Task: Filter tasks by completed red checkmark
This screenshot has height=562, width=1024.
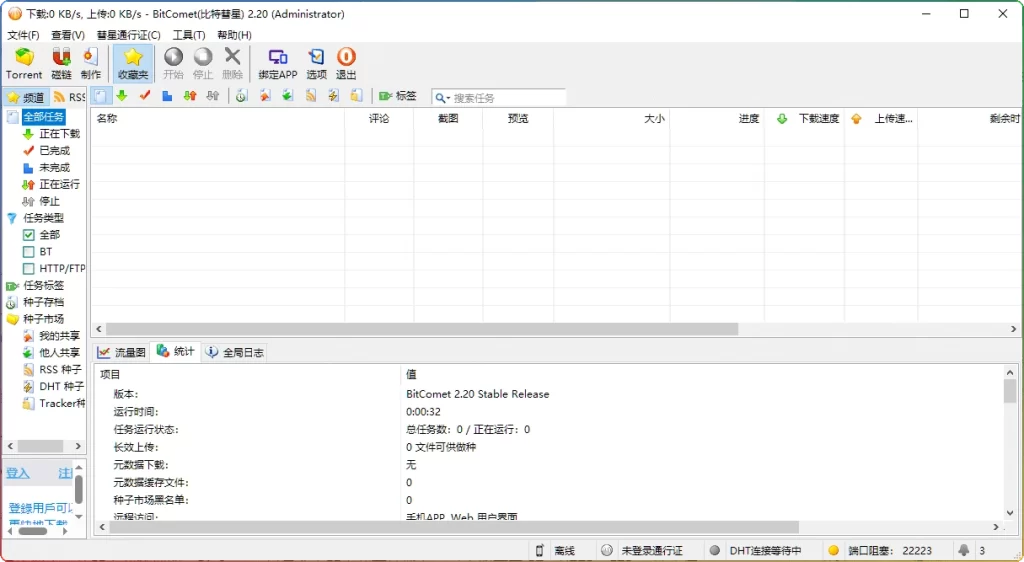Action: pyautogui.click(x=145, y=97)
